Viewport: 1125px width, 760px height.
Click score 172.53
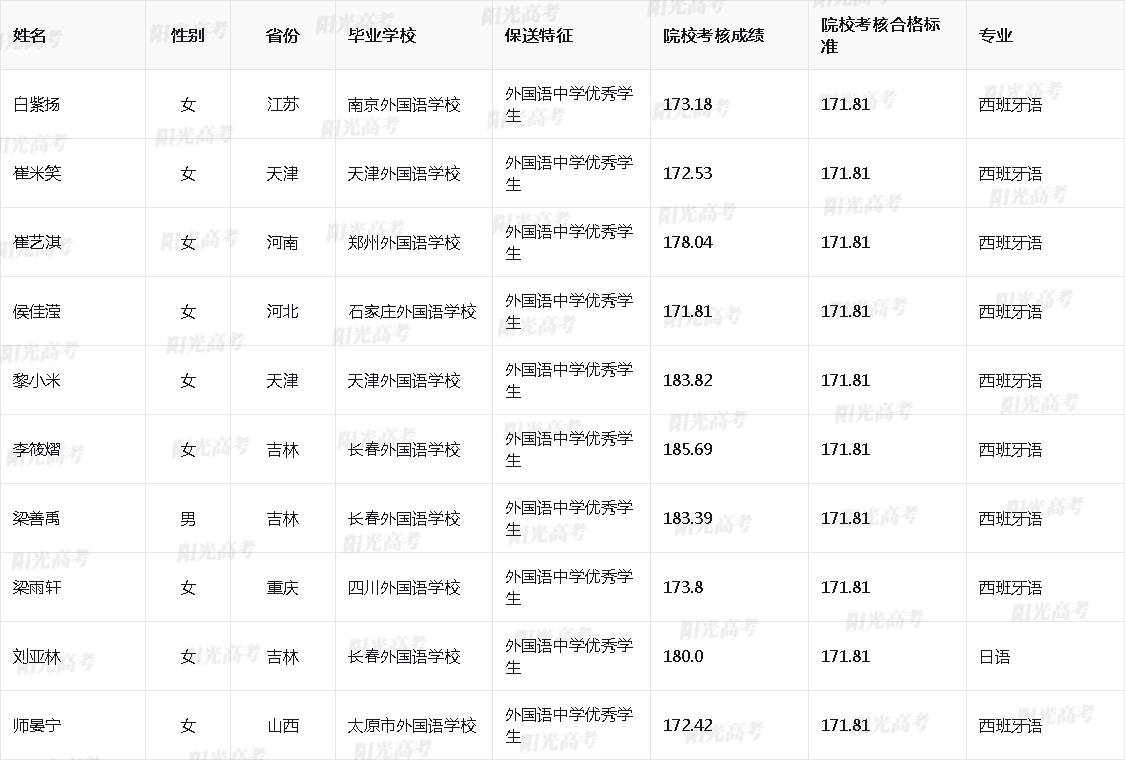(687, 174)
